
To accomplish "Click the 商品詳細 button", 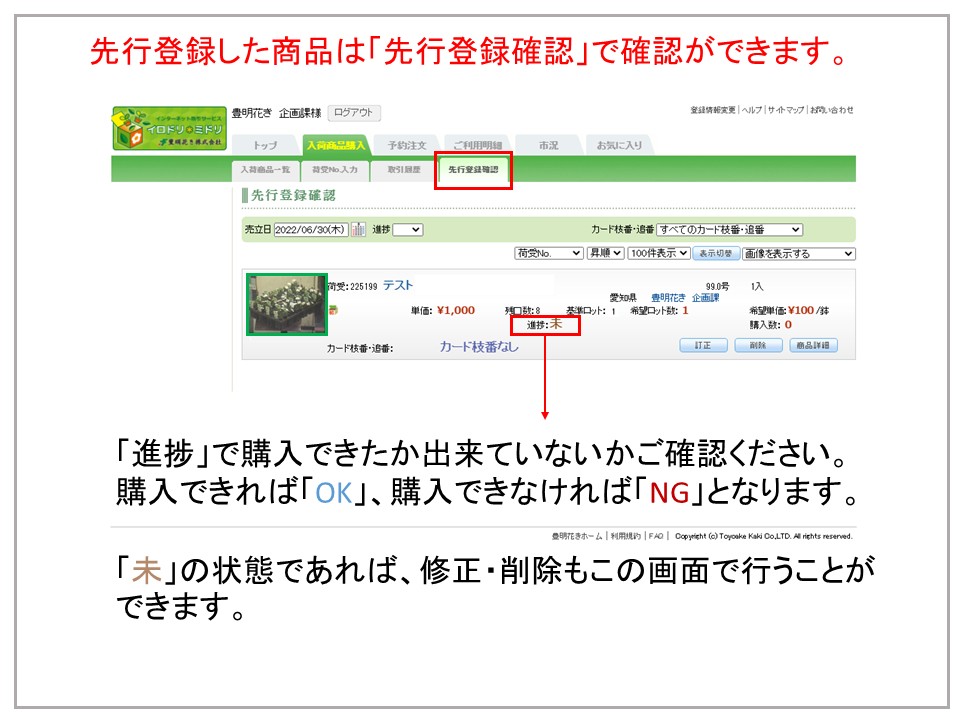I will click(x=813, y=346).
